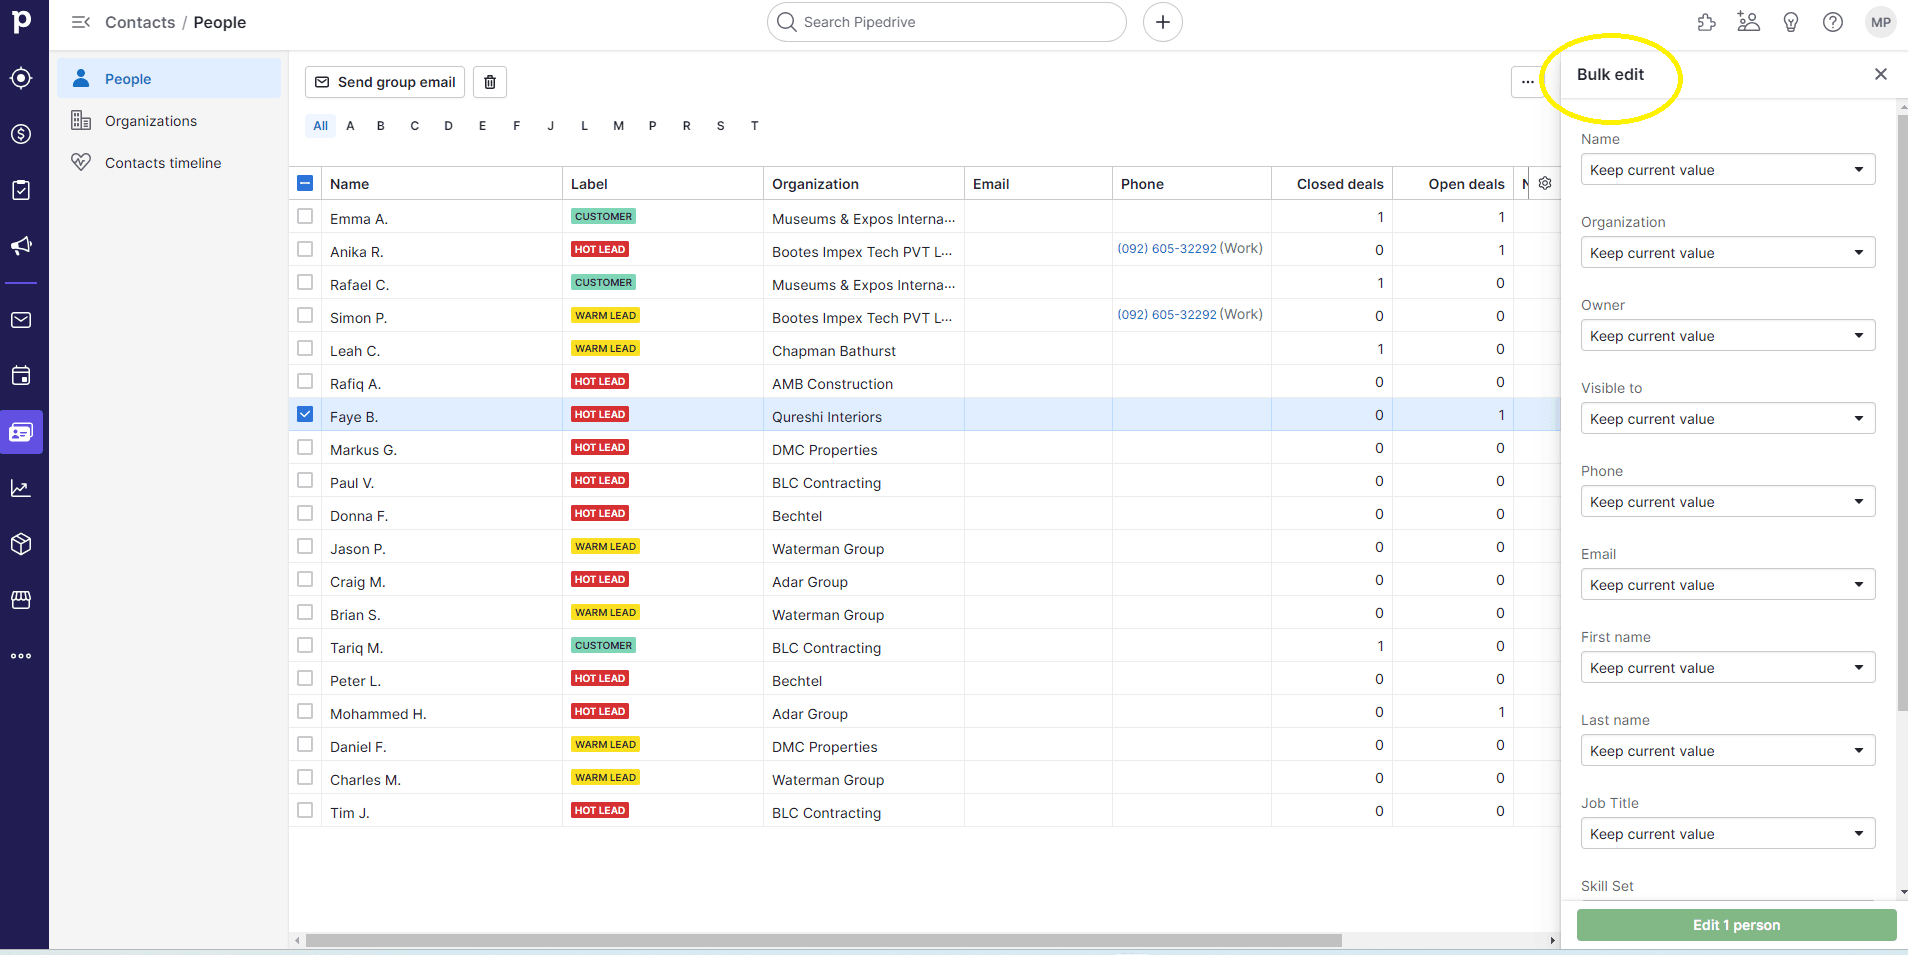Collapse the navigation menu toggle icon
1908x955 pixels.
coord(81,22)
